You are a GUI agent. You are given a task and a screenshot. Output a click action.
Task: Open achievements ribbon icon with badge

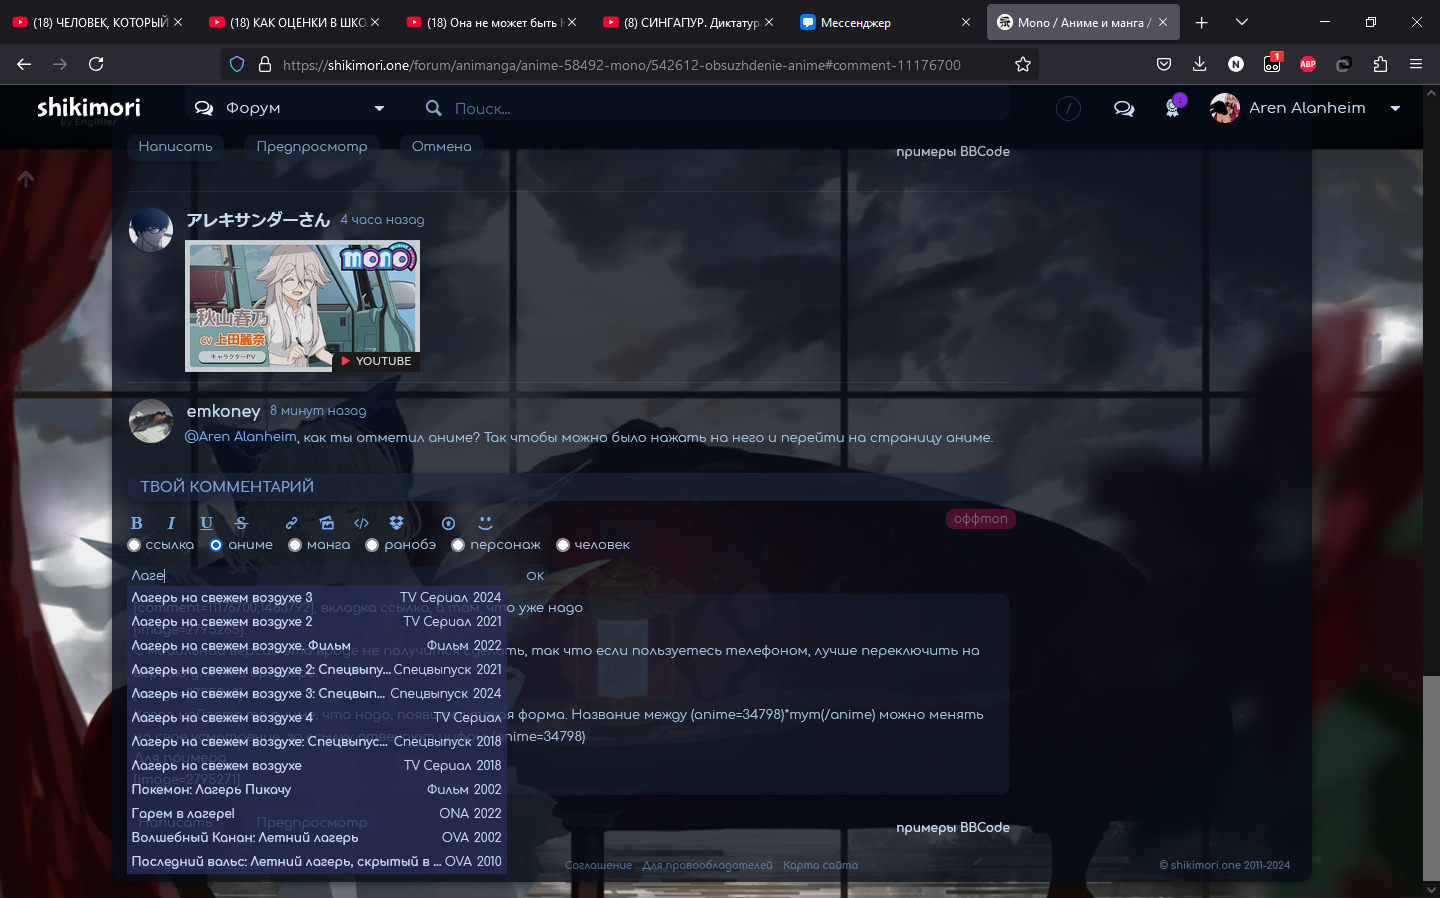point(1173,107)
